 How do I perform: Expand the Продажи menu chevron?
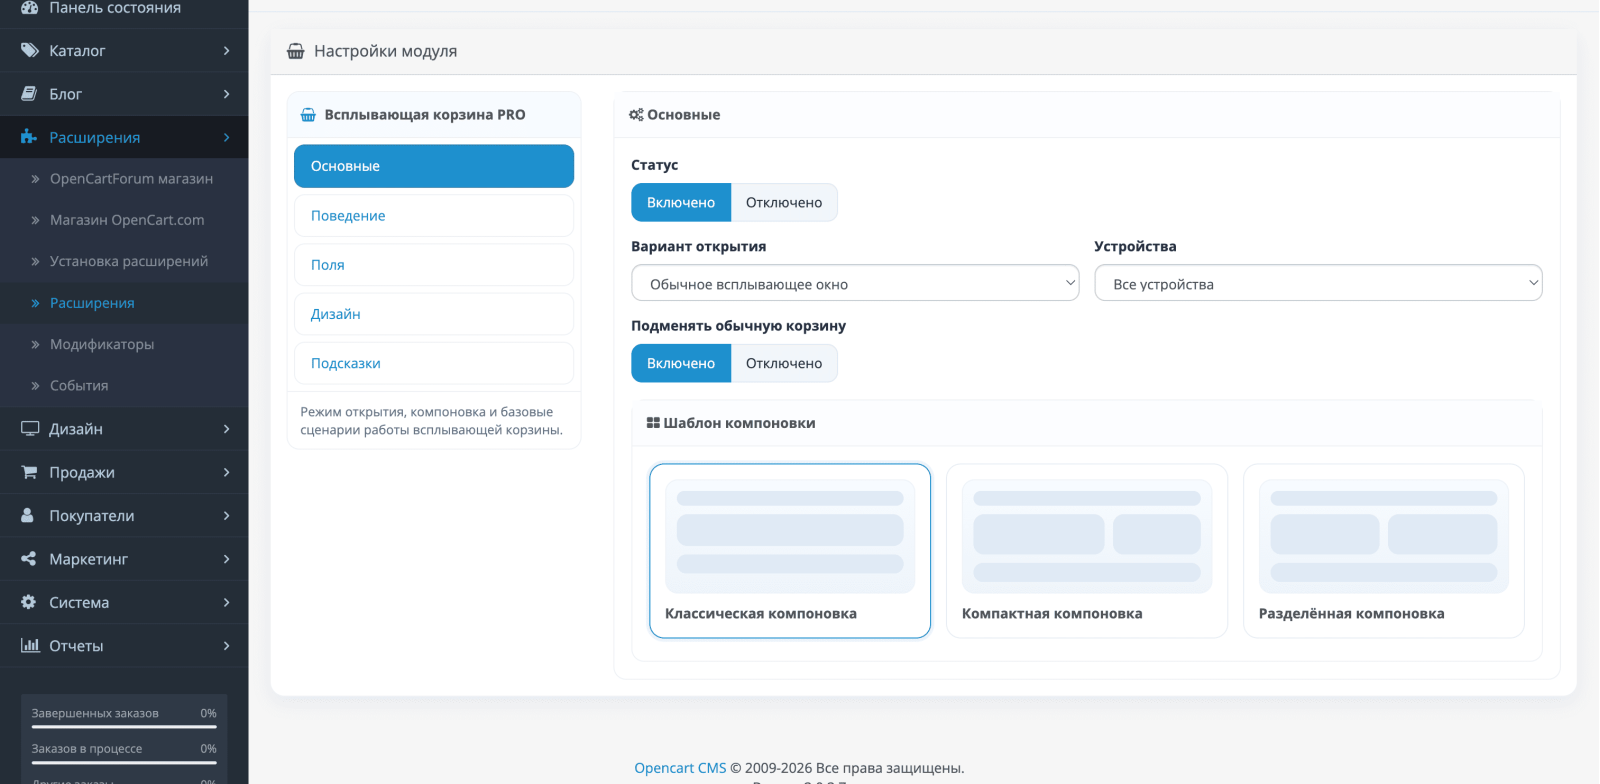(x=226, y=472)
